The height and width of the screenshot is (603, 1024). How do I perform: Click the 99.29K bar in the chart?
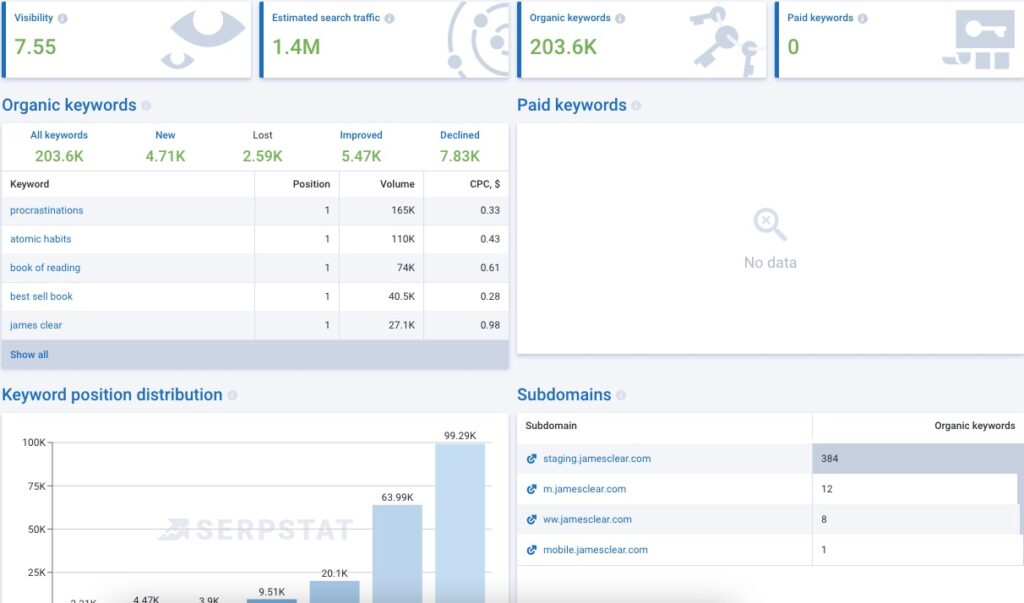pyautogui.click(x=460, y=523)
